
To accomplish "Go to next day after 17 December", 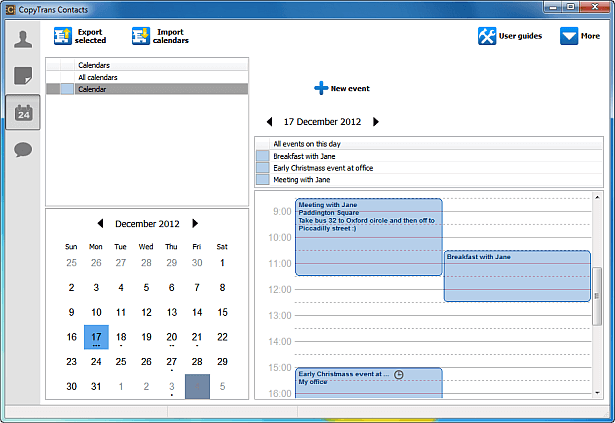I will (376, 122).
